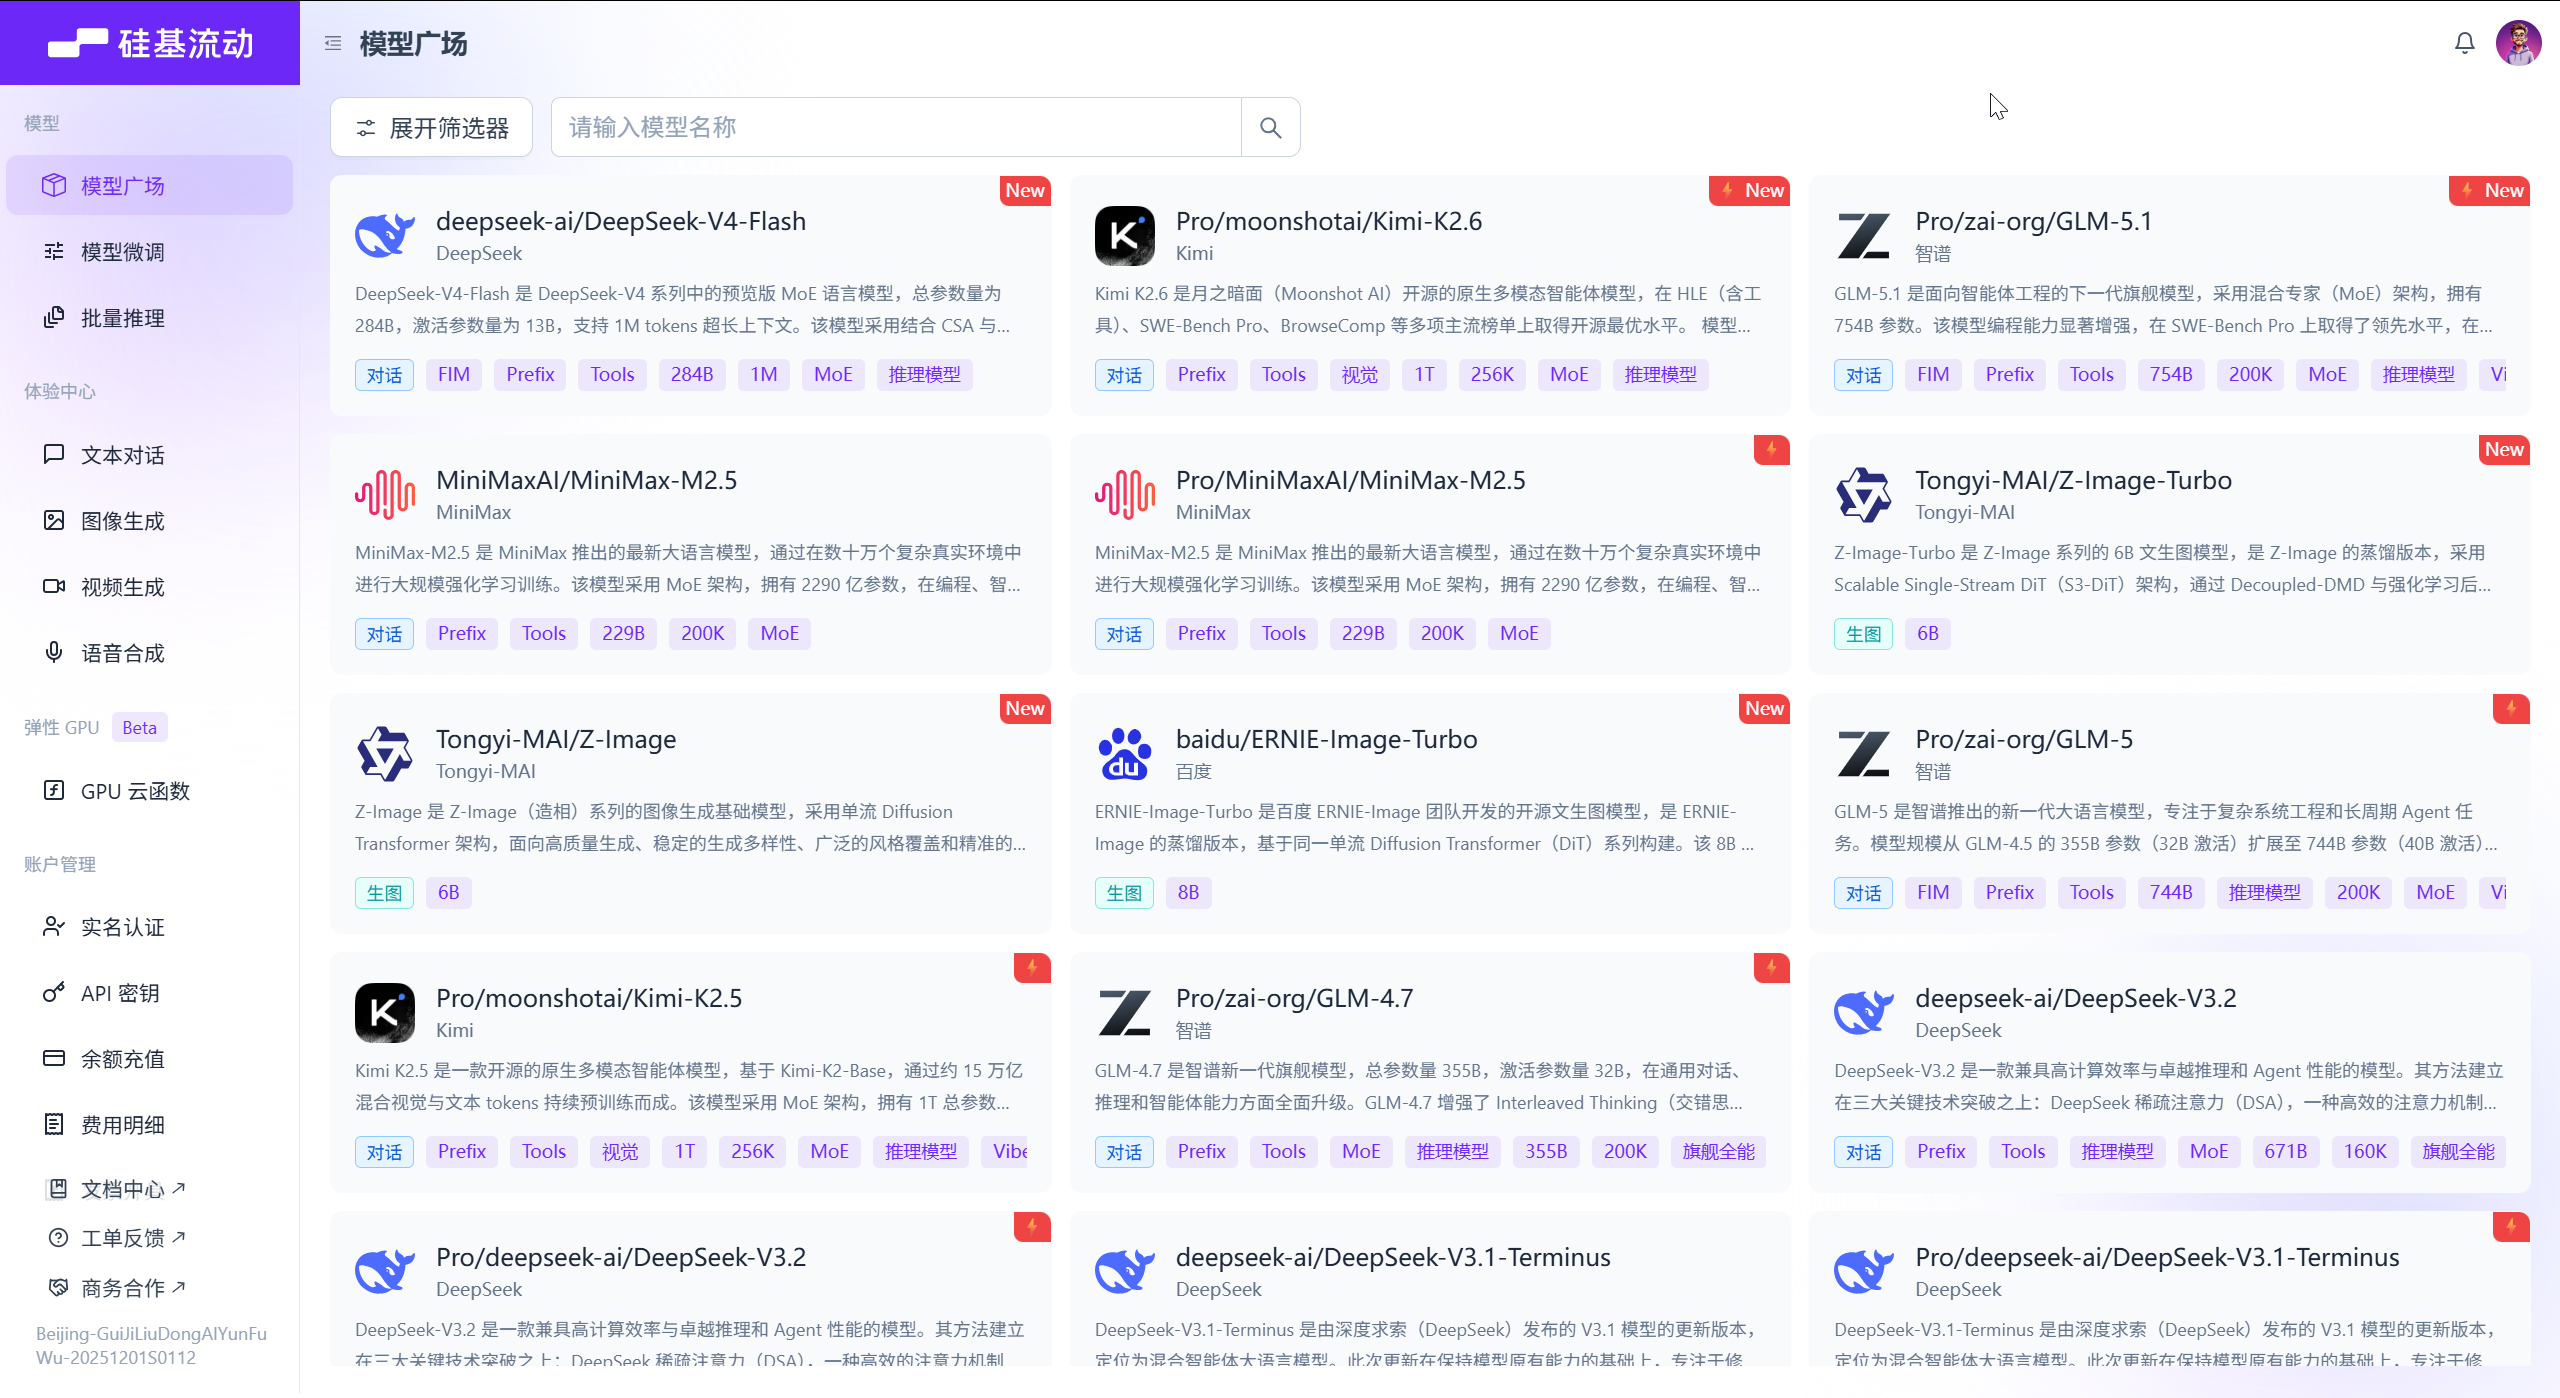Click the 744B tag on GLM-5 card
Screen dimensions: 2560x1398
[x=2171, y=893]
